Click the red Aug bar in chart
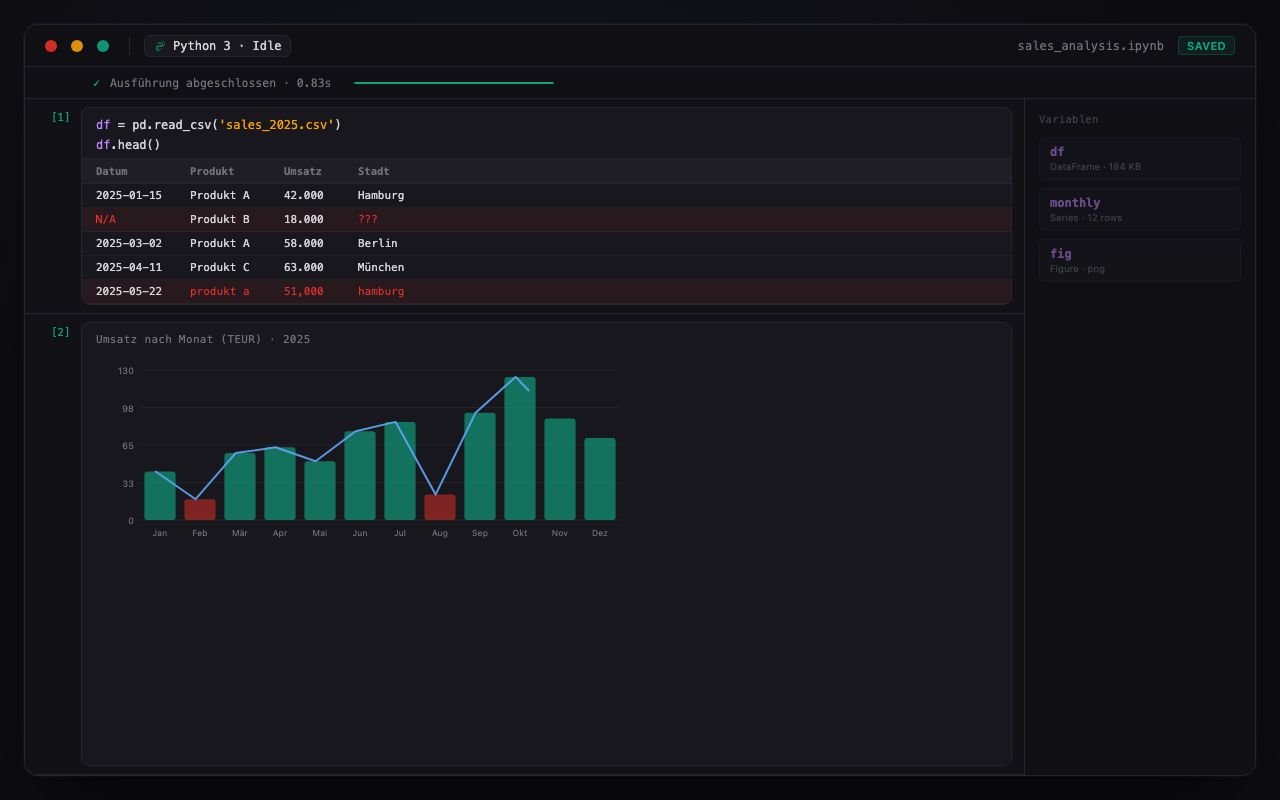This screenshot has height=800, width=1280. pos(440,507)
